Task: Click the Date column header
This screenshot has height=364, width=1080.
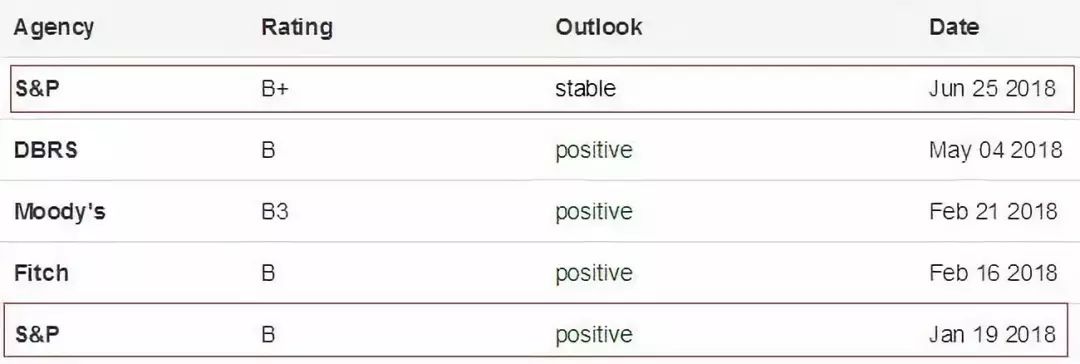Action: coord(954,27)
